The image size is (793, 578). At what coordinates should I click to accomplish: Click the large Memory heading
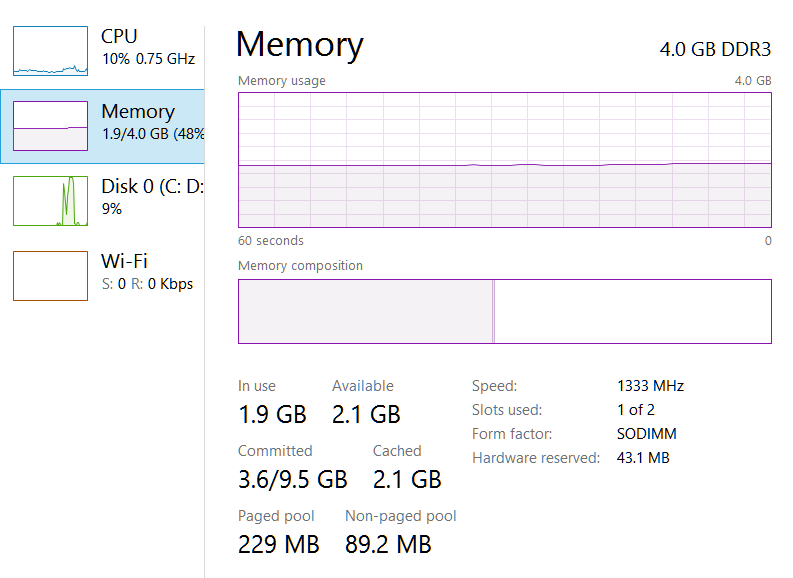click(299, 45)
